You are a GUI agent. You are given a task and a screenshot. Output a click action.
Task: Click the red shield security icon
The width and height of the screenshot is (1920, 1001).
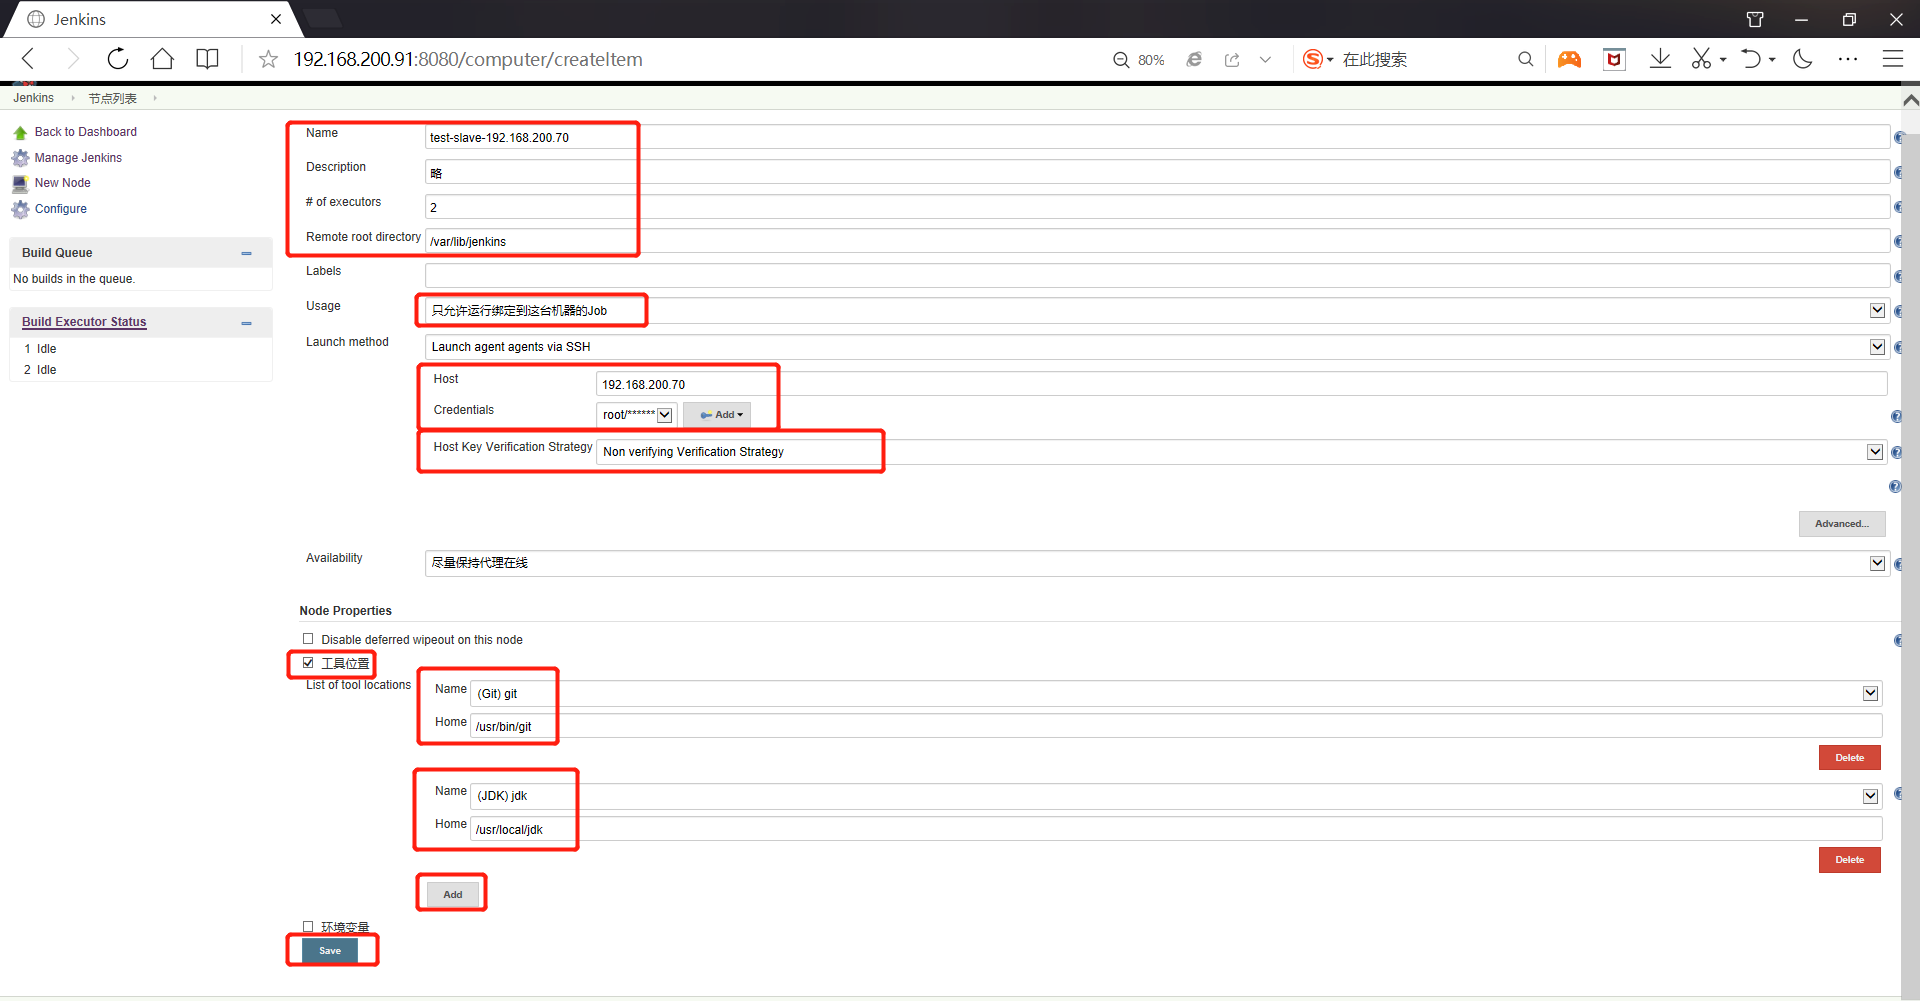[1614, 59]
